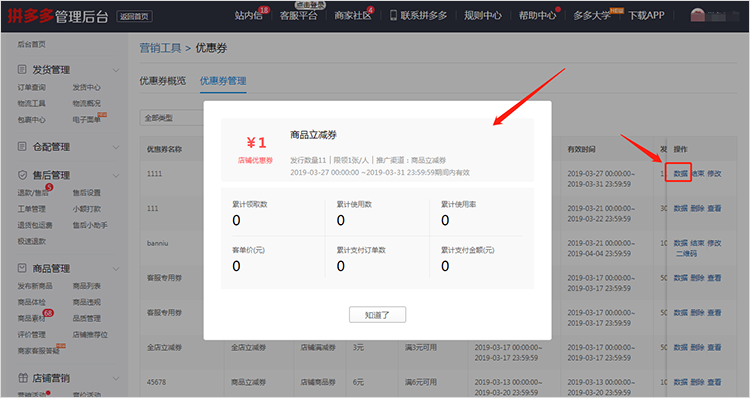This screenshot has height=398, width=750.
Task: Click the 店铺营销 gift icon
Action: [x=22, y=377]
